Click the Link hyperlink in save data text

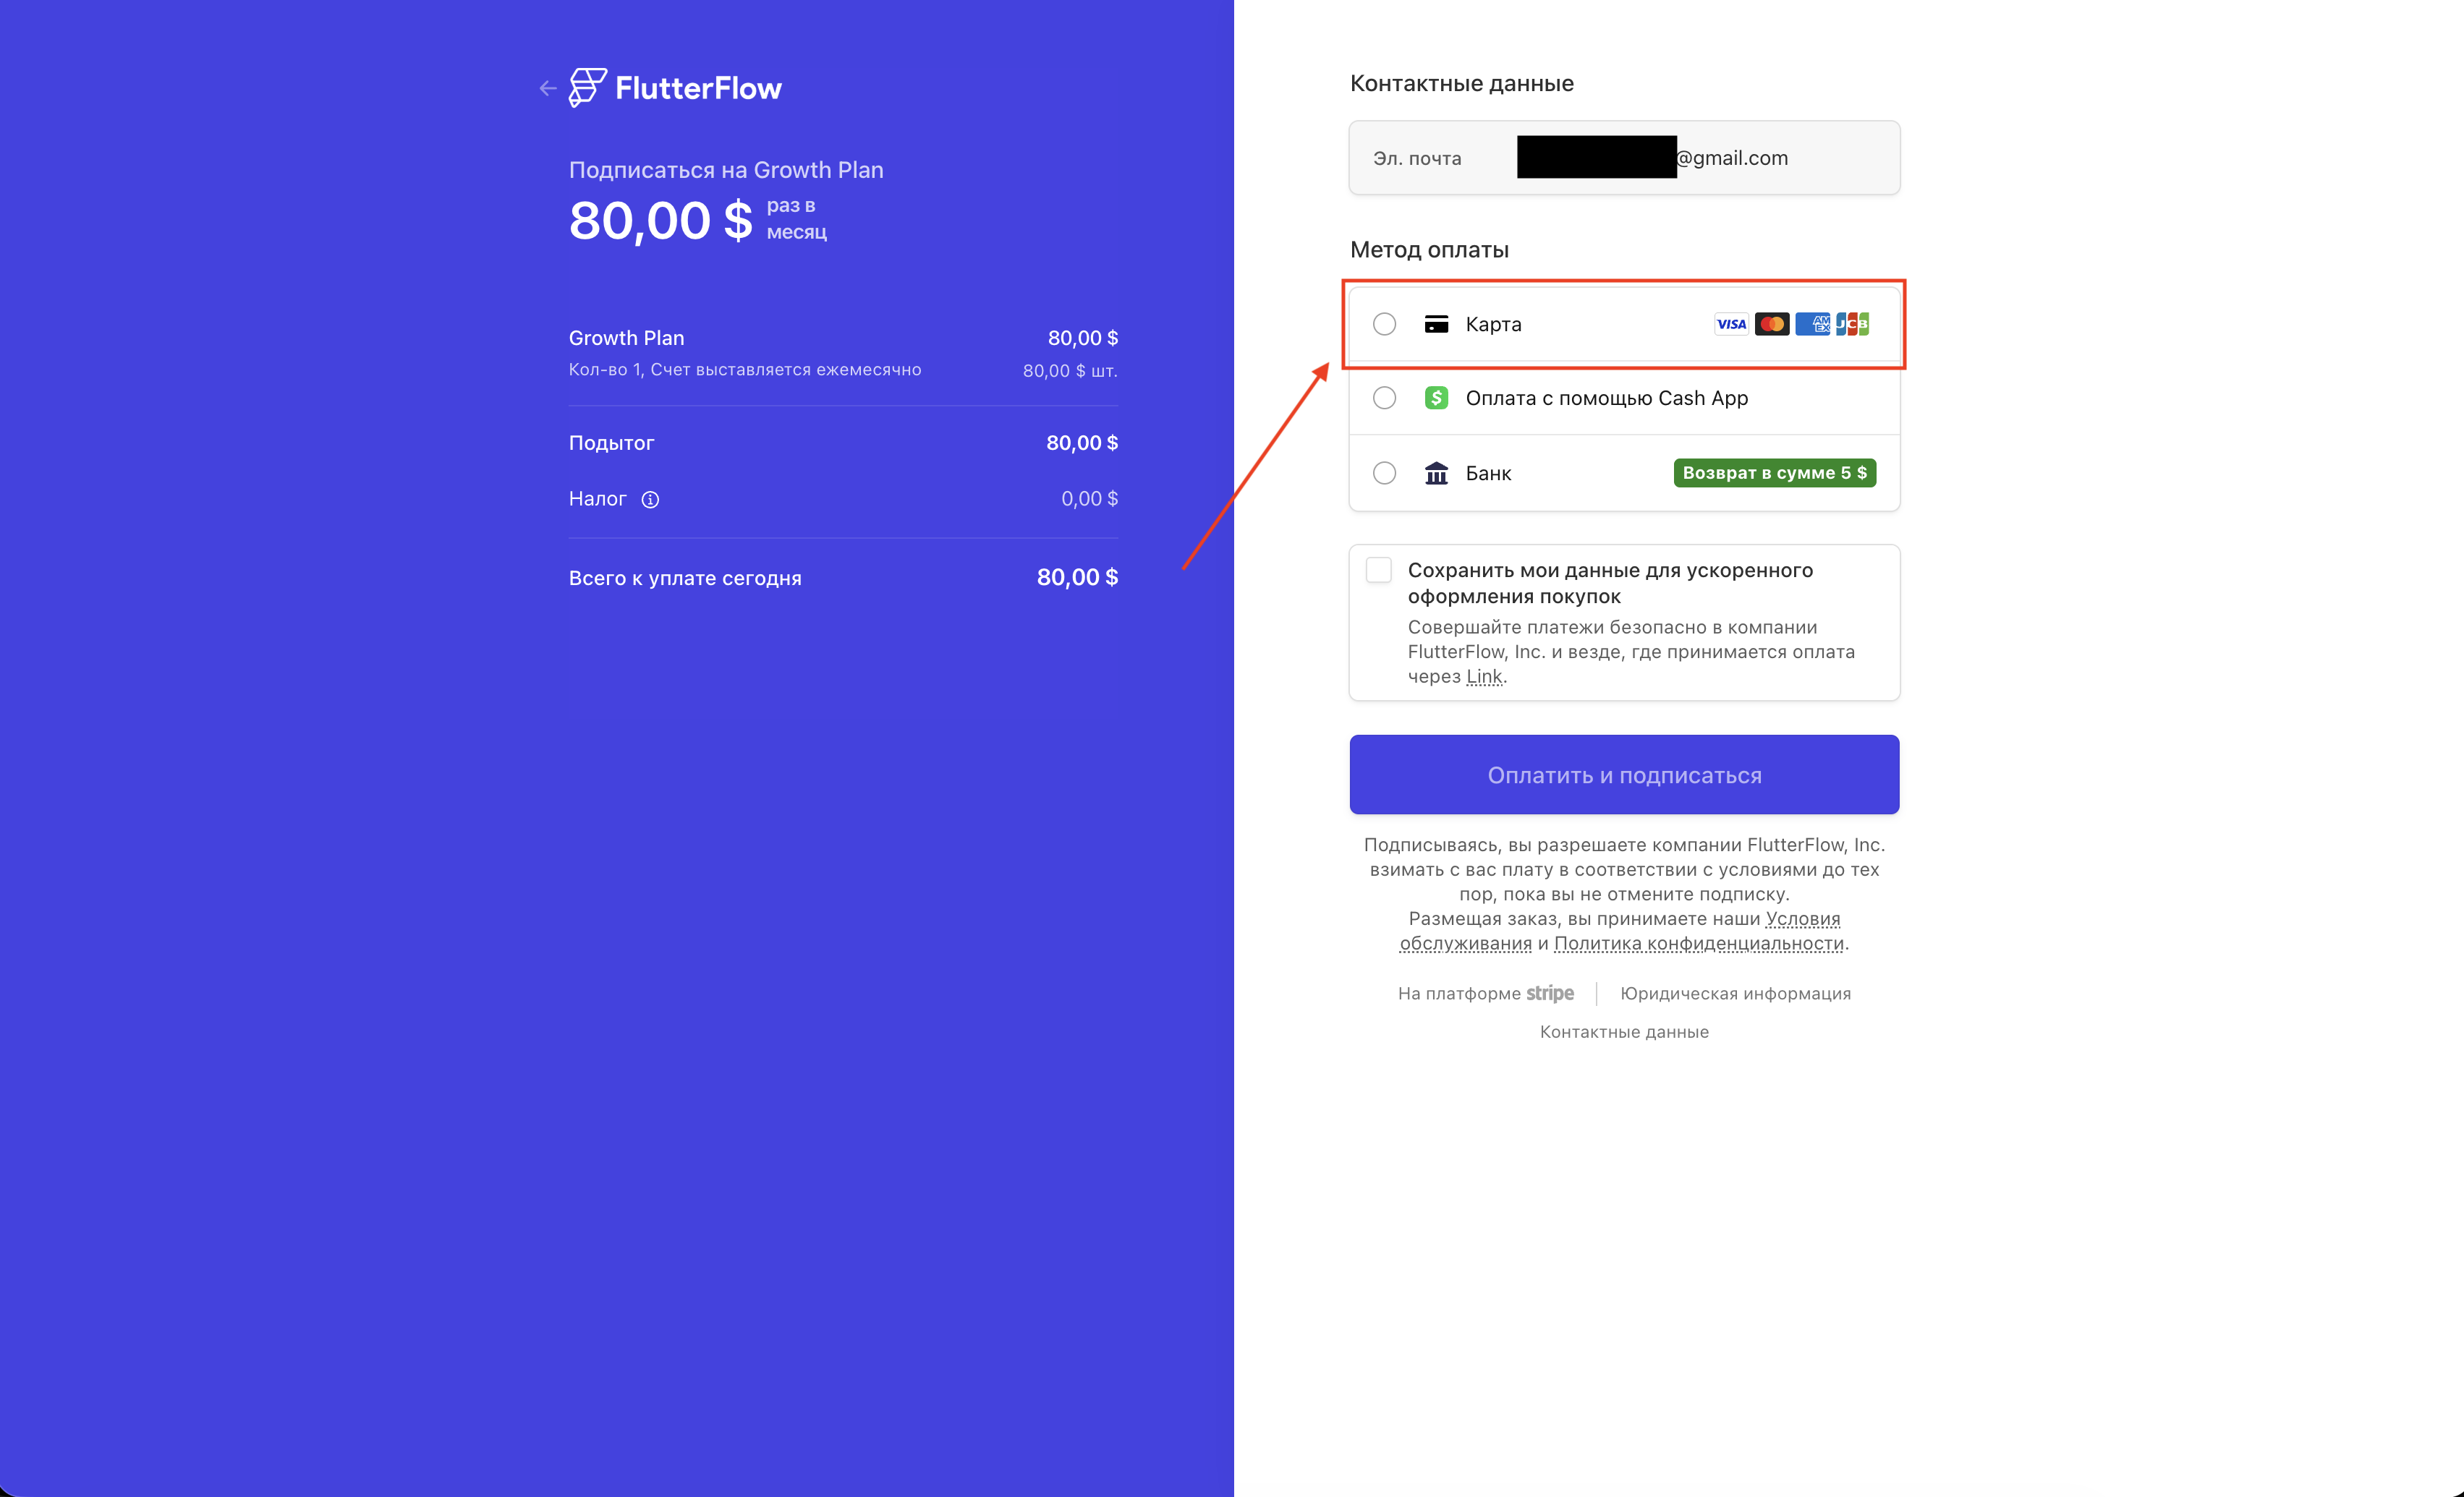coord(1484,677)
